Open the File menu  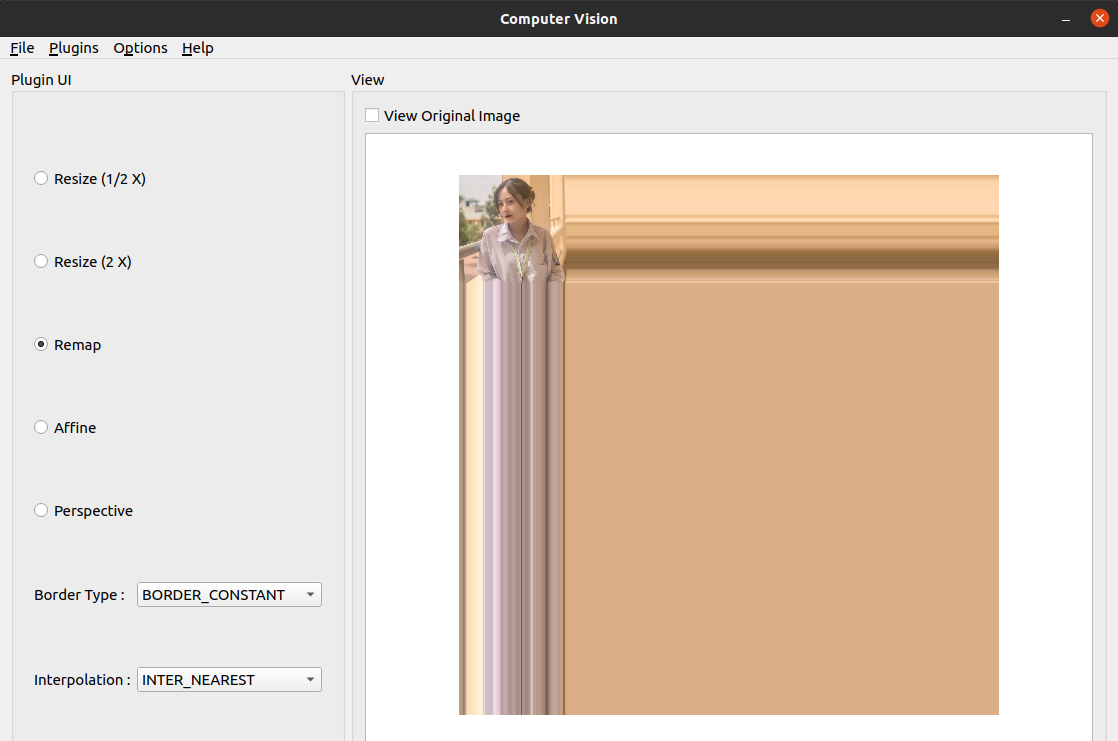click(22, 48)
